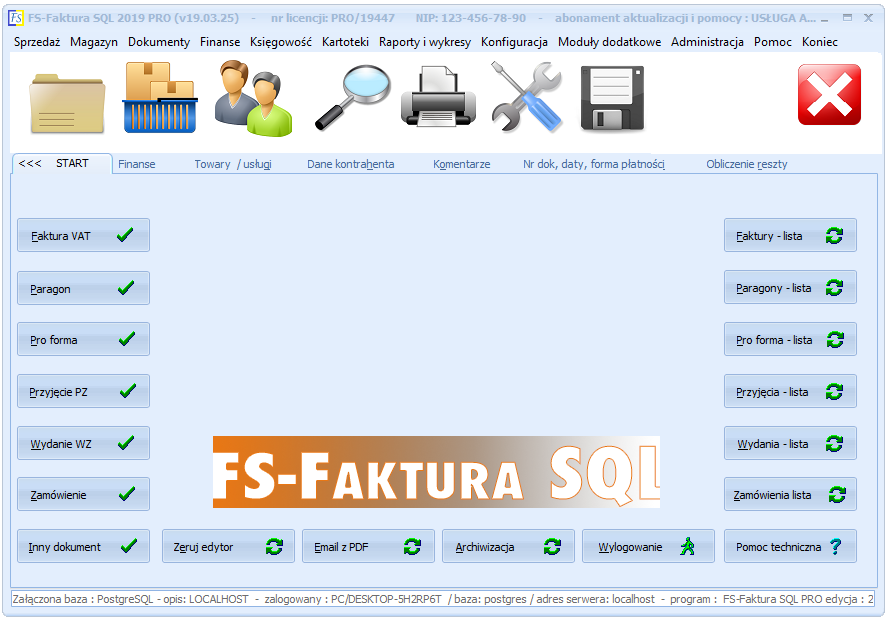Click the Zeruj edytor button
The width and height of the screenshot is (891, 621).
point(228,547)
